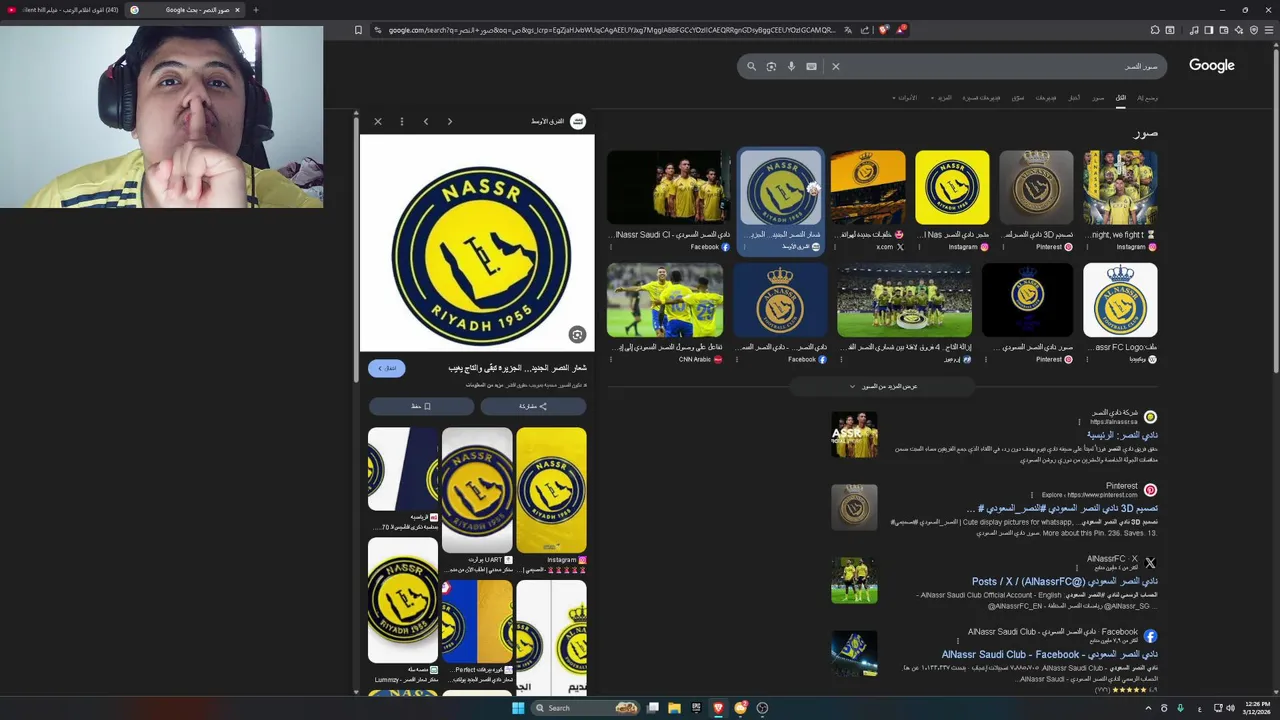Click the source site avatar in preview header
This screenshot has height=720, width=1280.
(x=578, y=121)
